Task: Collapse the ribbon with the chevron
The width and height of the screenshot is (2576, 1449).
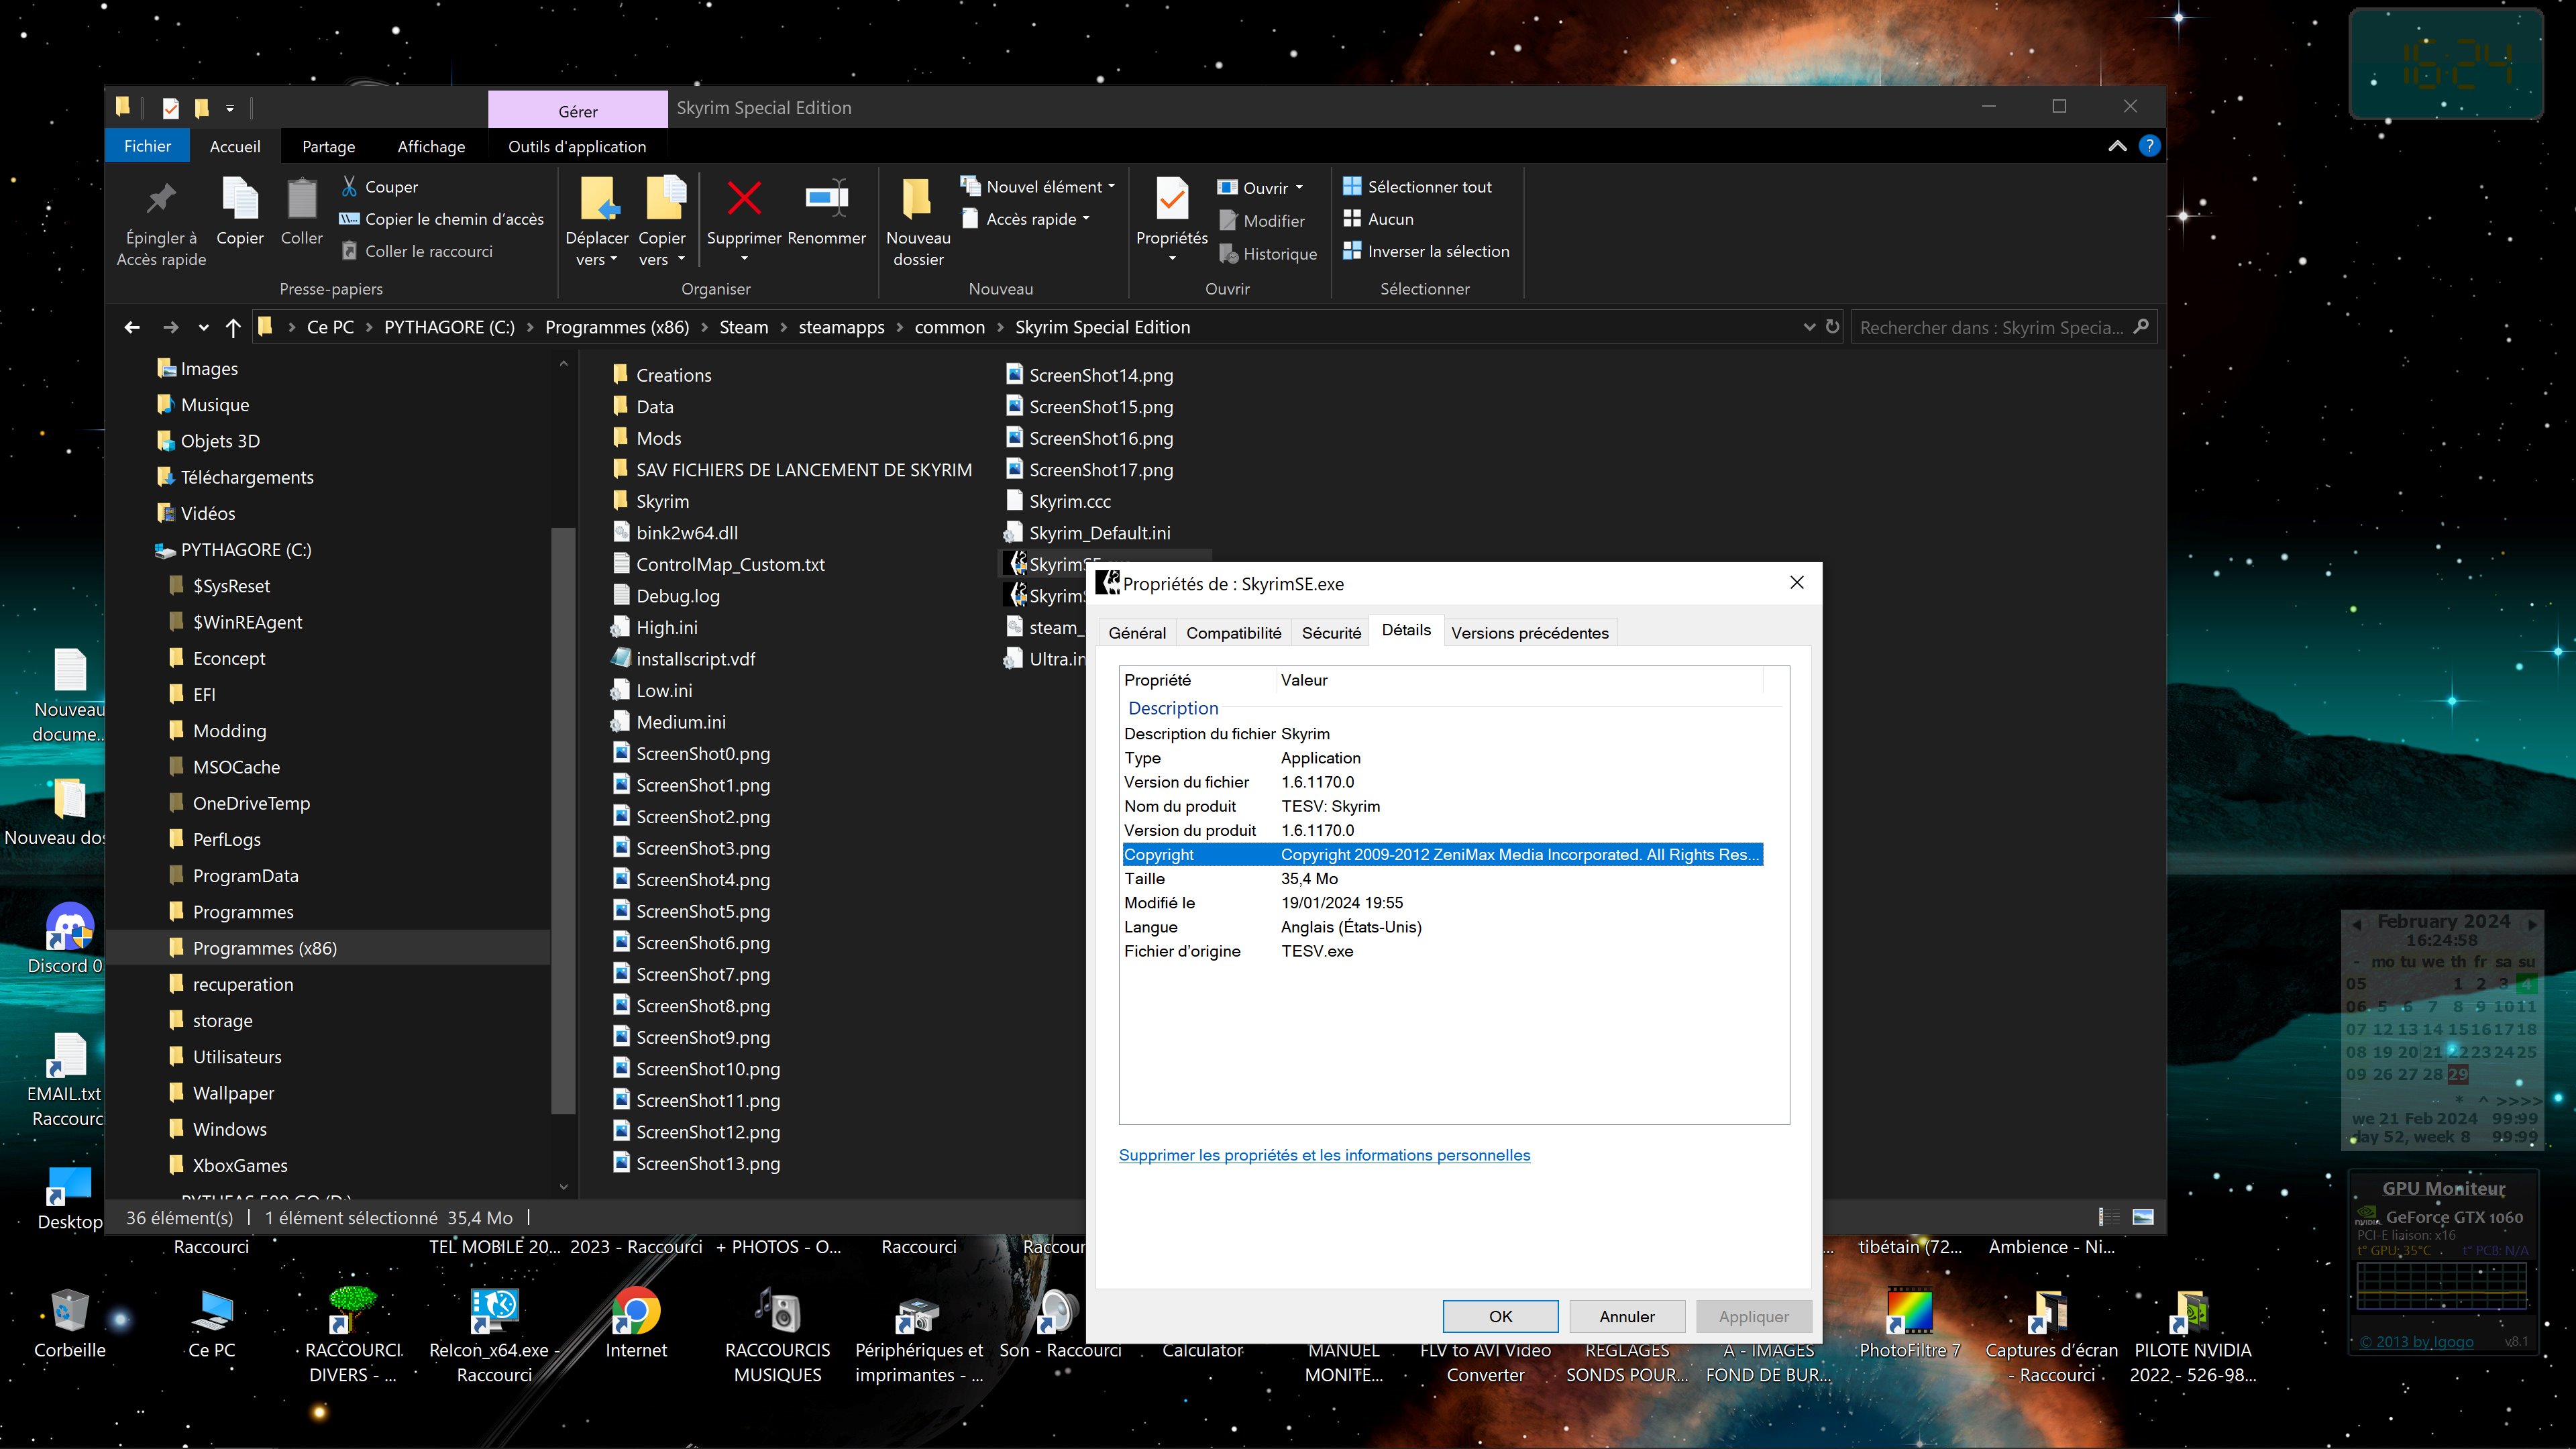Action: [2117, 146]
